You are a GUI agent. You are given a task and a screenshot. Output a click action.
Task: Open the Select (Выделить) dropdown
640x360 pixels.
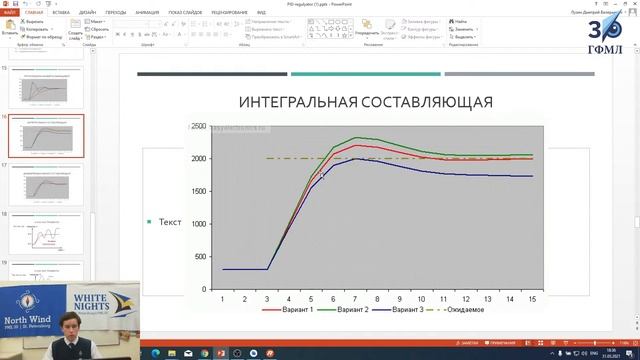point(462,37)
